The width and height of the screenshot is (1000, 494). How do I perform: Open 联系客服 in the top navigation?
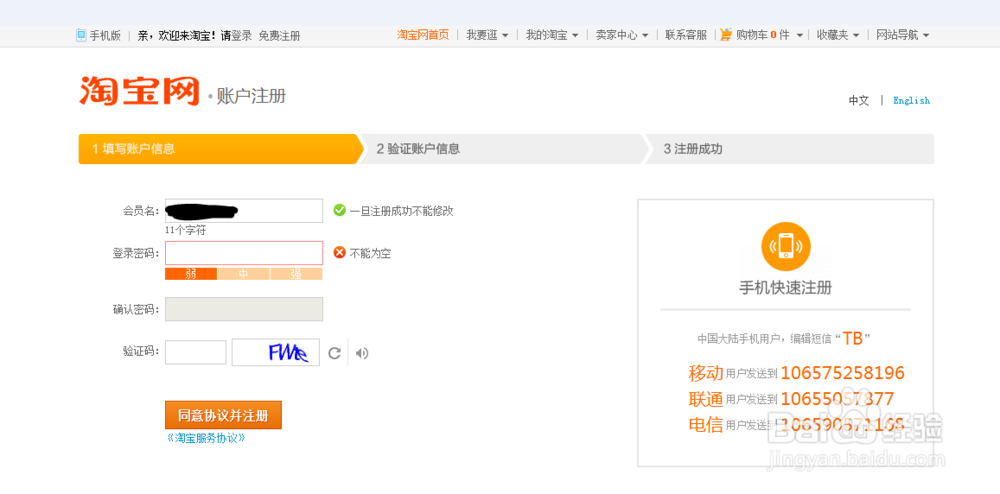pyautogui.click(x=686, y=35)
